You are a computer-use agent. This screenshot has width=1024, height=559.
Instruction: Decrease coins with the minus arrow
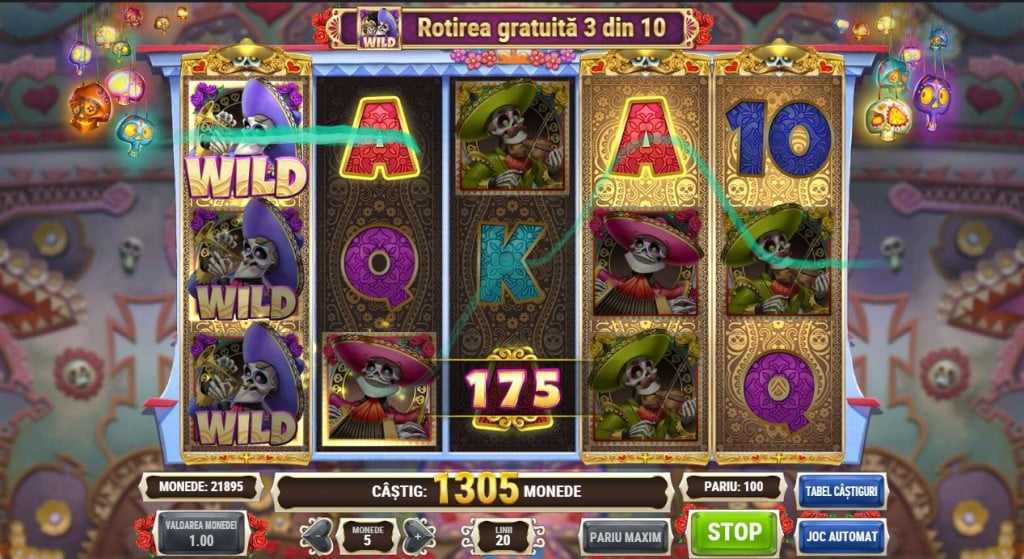point(317,537)
